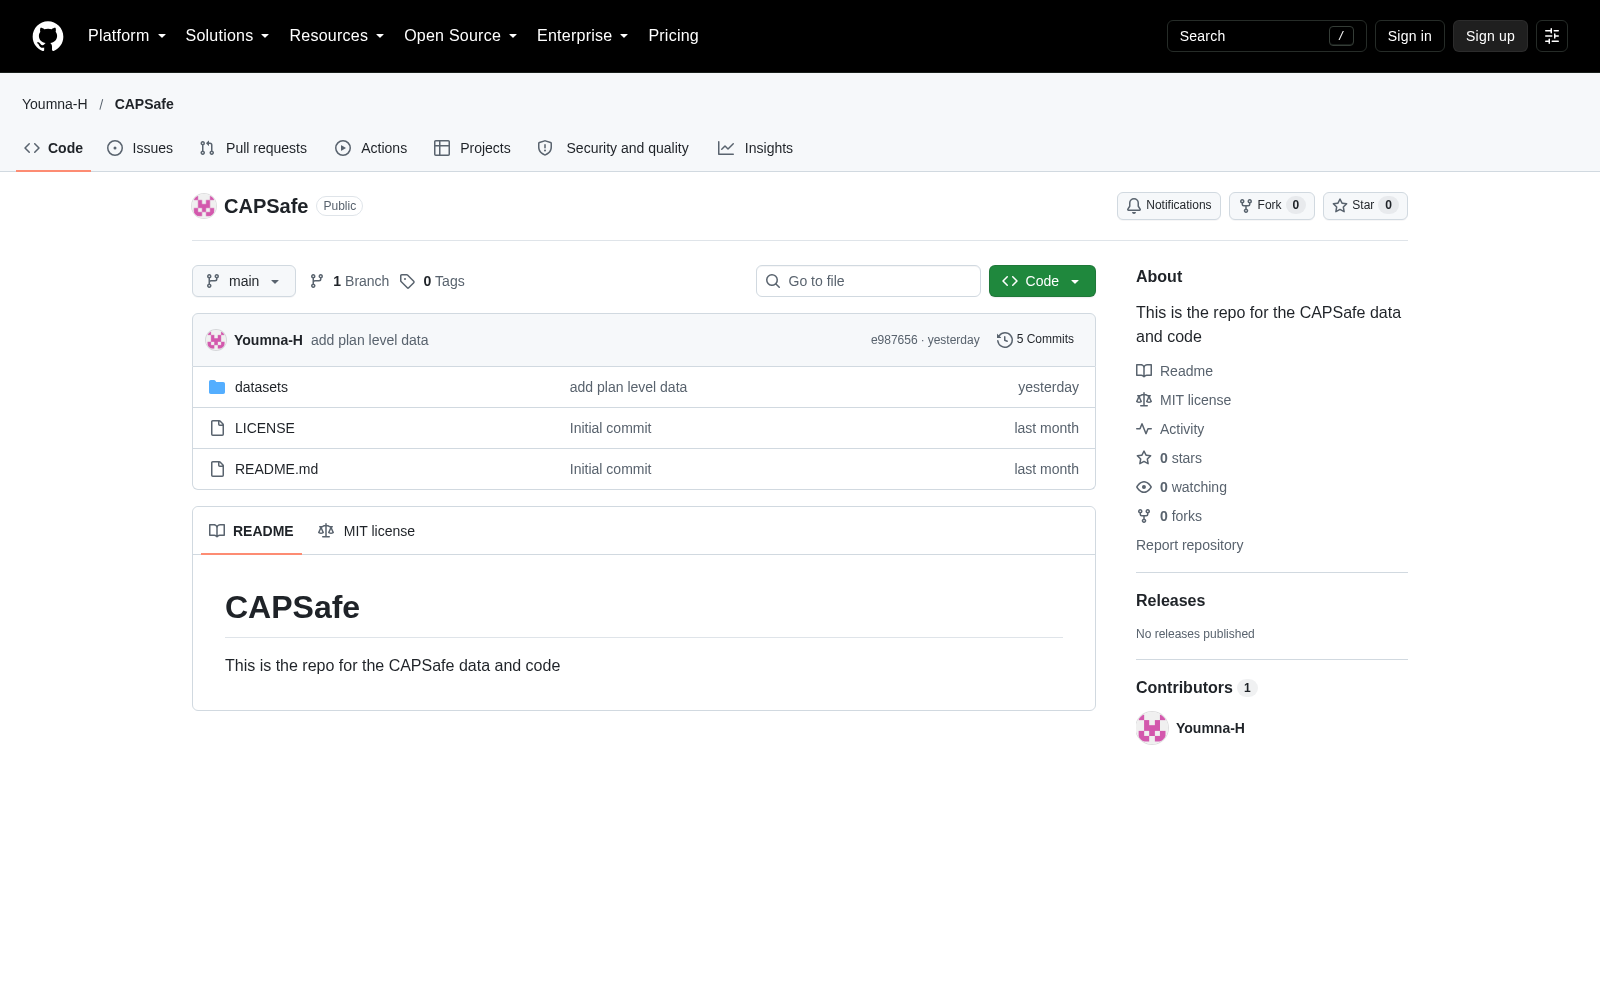Click the CAPSafe repository avatar icon

click(x=204, y=206)
